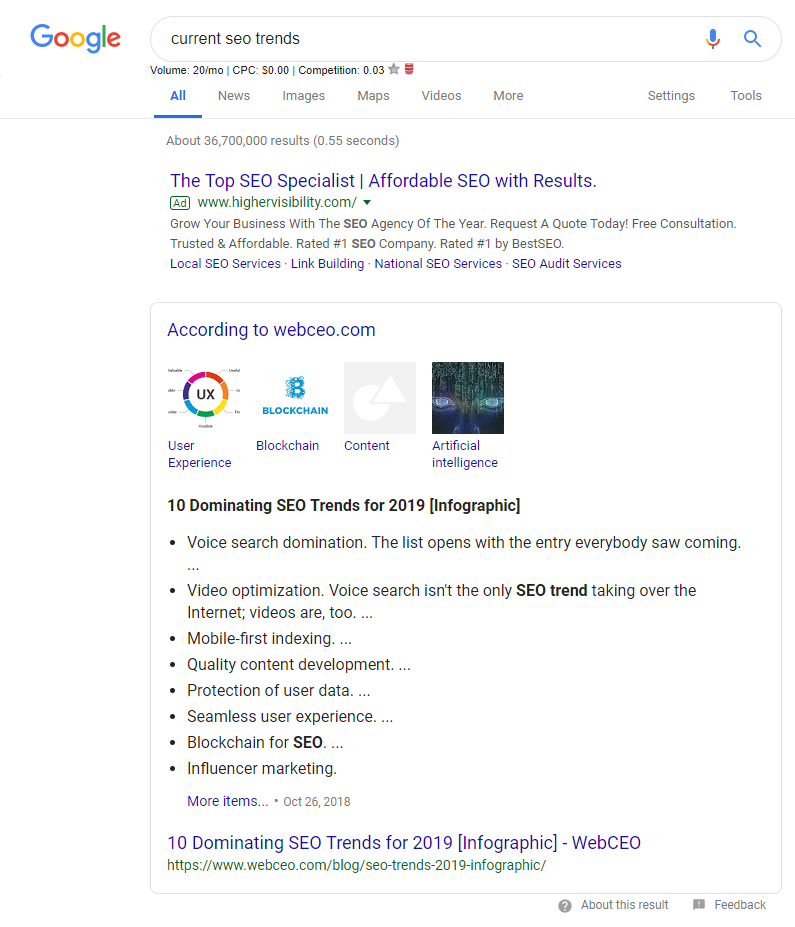
Task: Click the Volume: 20/mo keyword stat
Action: 186,70
